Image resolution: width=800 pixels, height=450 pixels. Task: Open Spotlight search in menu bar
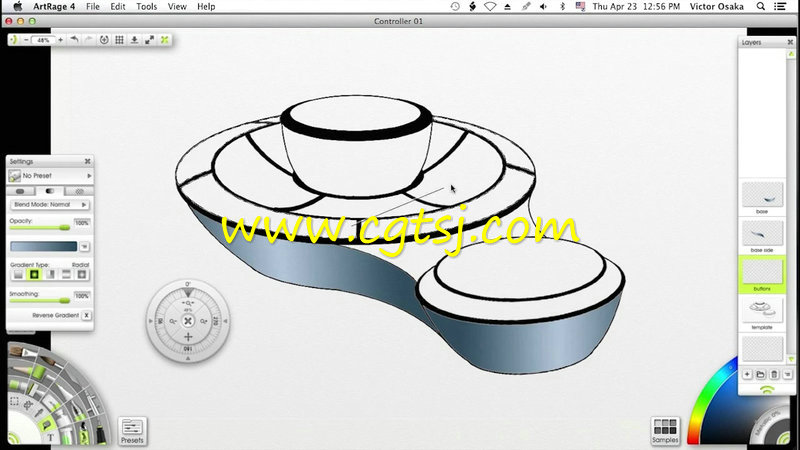760,7
